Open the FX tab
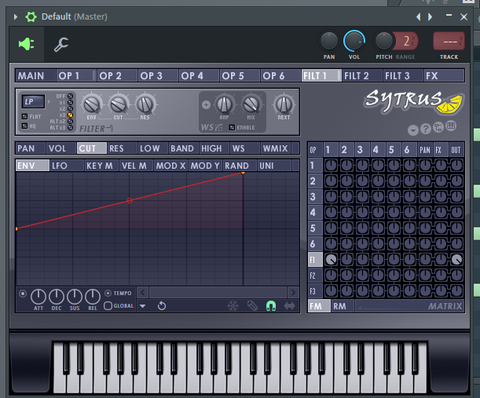Image resolution: width=480 pixels, height=398 pixels. [x=444, y=76]
